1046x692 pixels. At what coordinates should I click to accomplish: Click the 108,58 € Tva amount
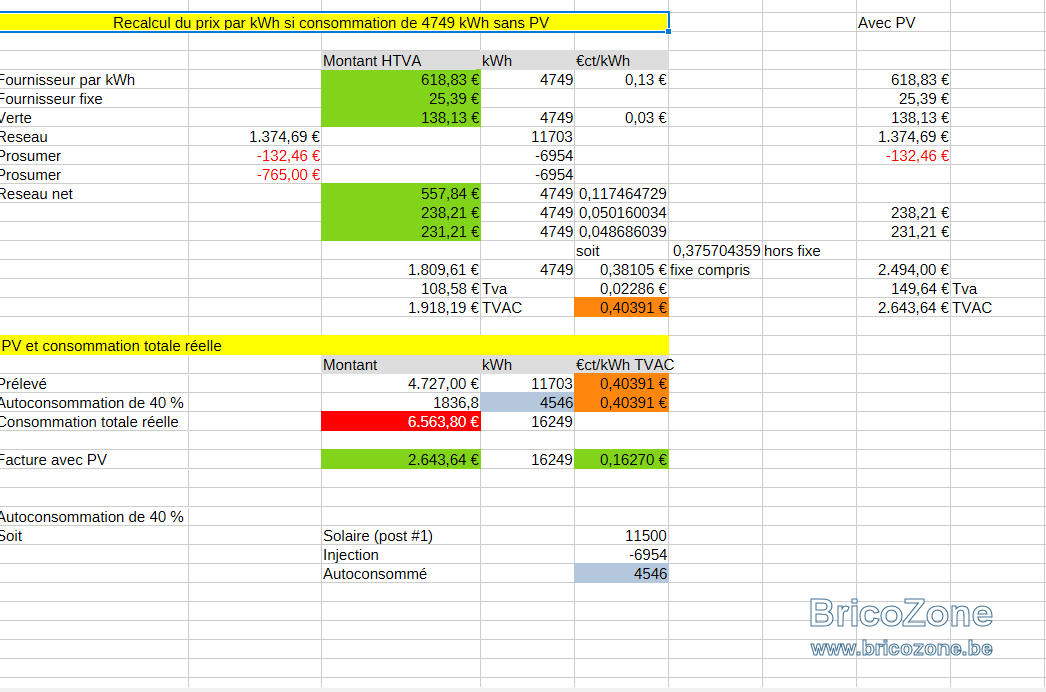[x=400, y=289]
